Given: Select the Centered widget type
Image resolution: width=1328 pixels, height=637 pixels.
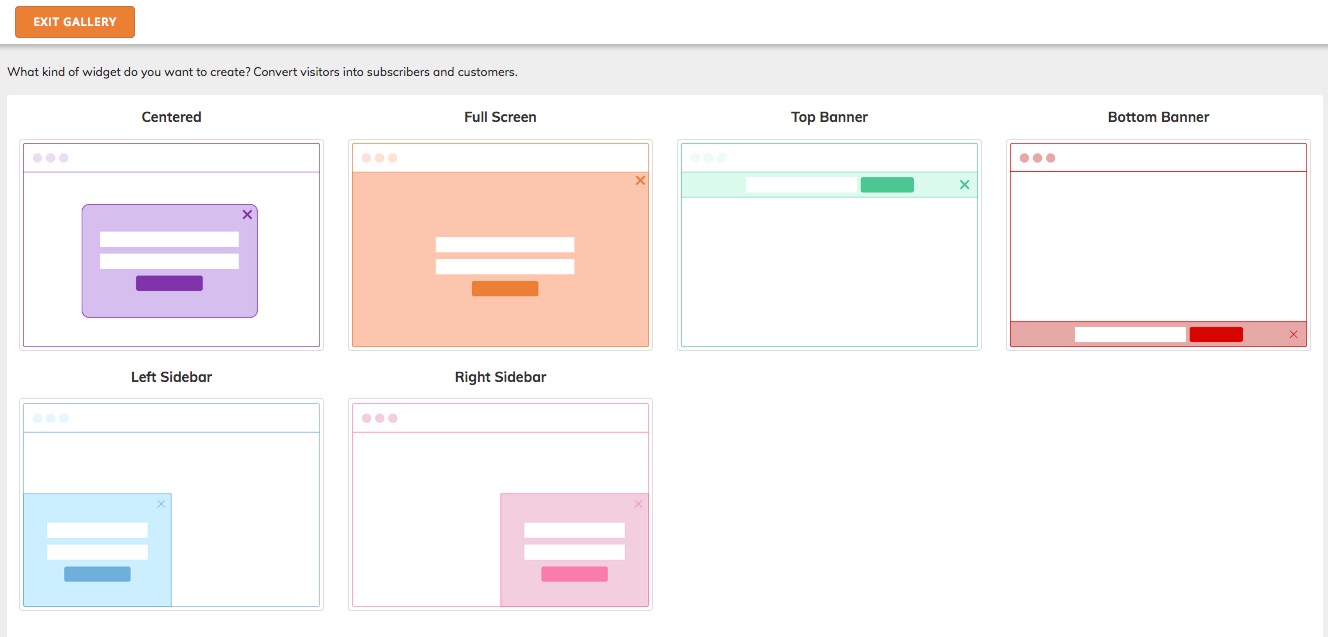Looking at the screenshot, I should 171,245.
